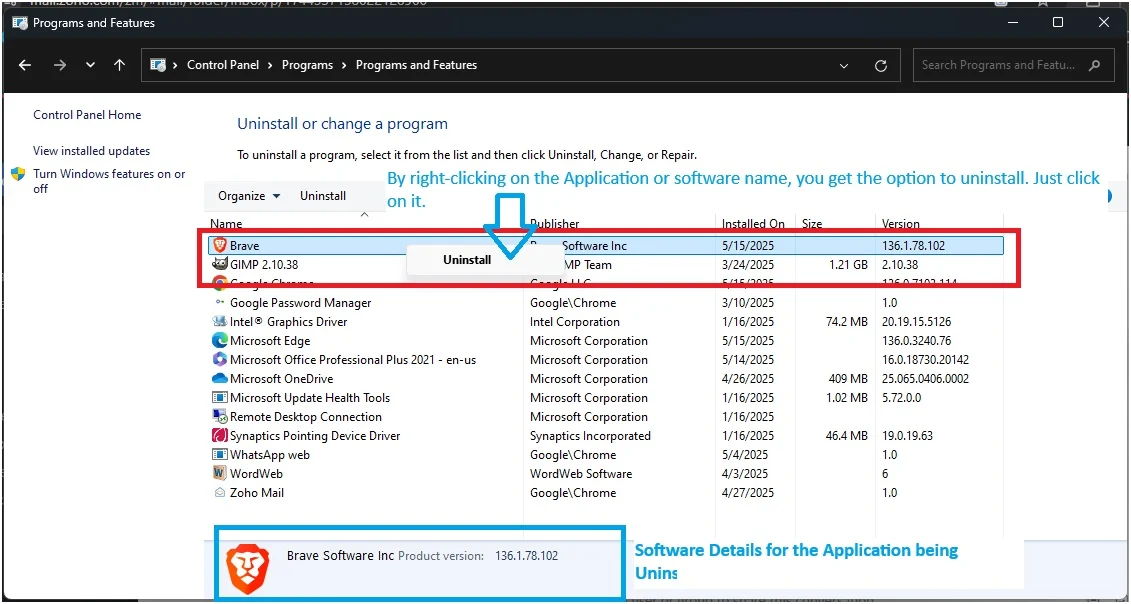Image resolution: width=1131 pixels, height=604 pixels.
Task: Select the Brave icon in the list
Action: tap(220, 245)
